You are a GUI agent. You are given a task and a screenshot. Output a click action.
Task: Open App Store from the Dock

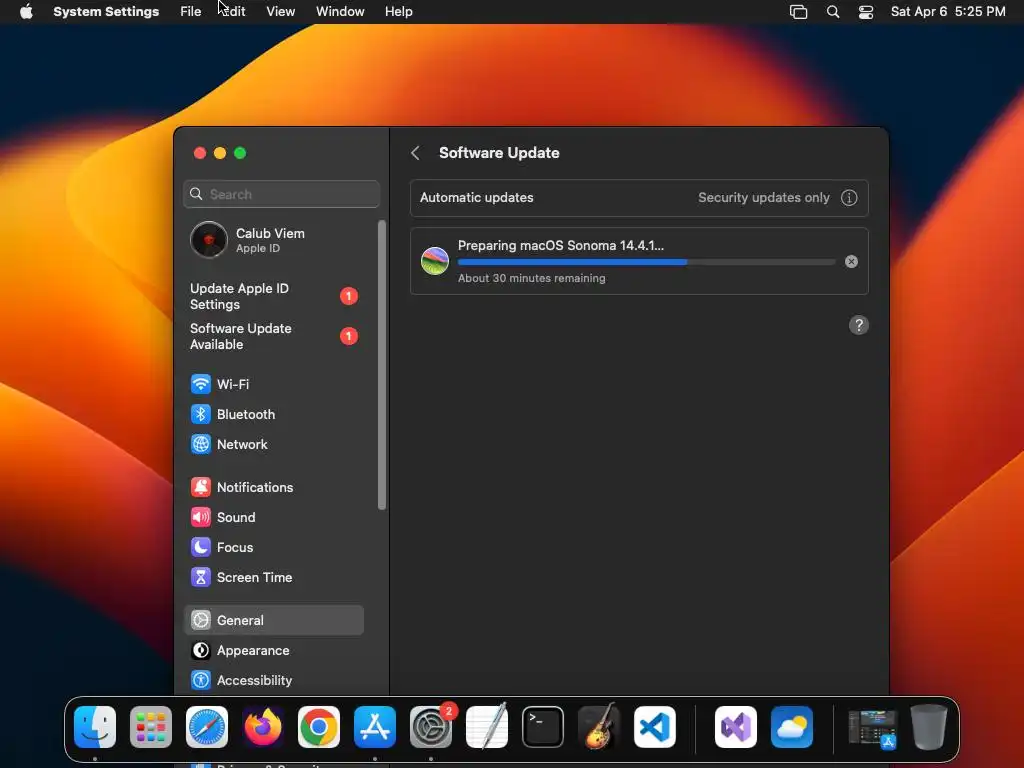(x=375, y=727)
